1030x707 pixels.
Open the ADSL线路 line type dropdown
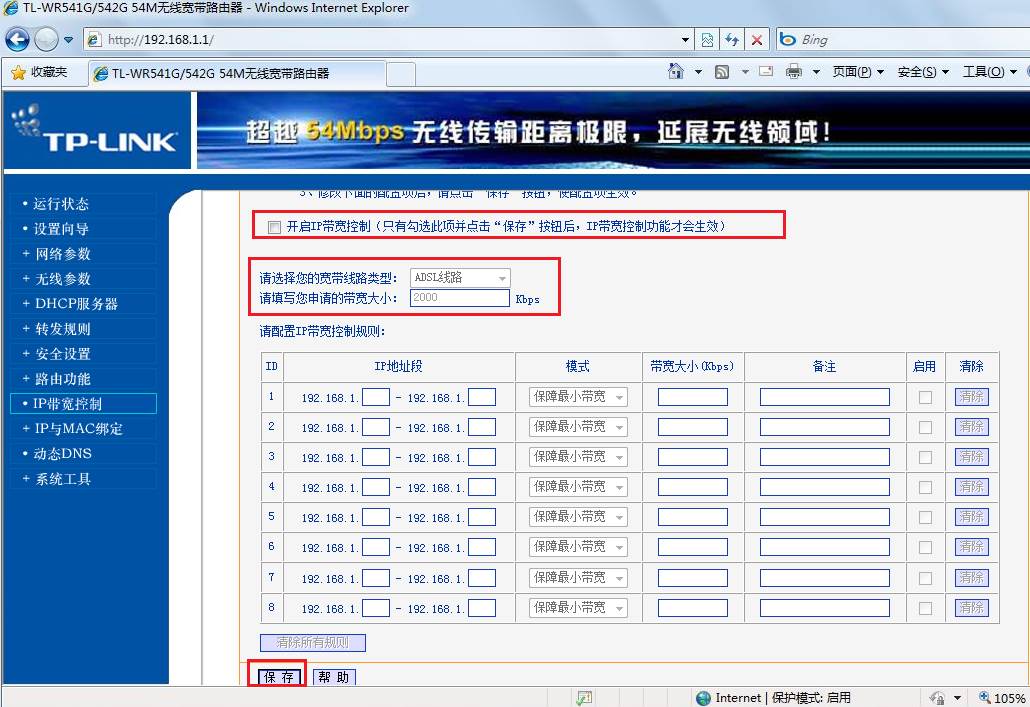click(x=460, y=278)
